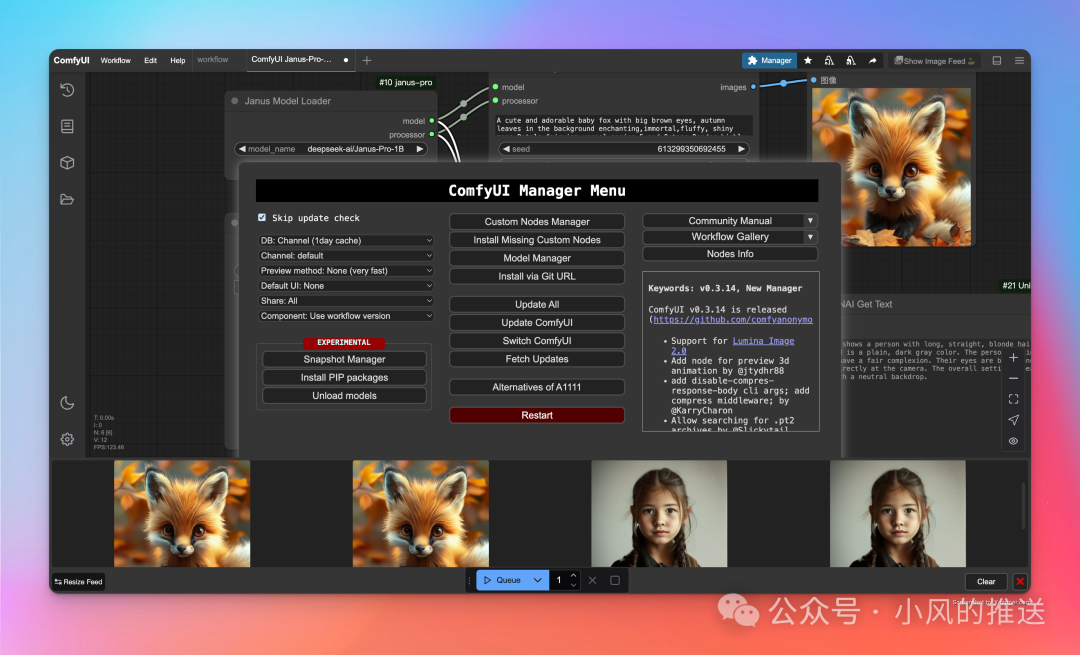Click the Show Image Feed button
Viewport: 1080px width, 655px height.
click(x=935, y=61)
